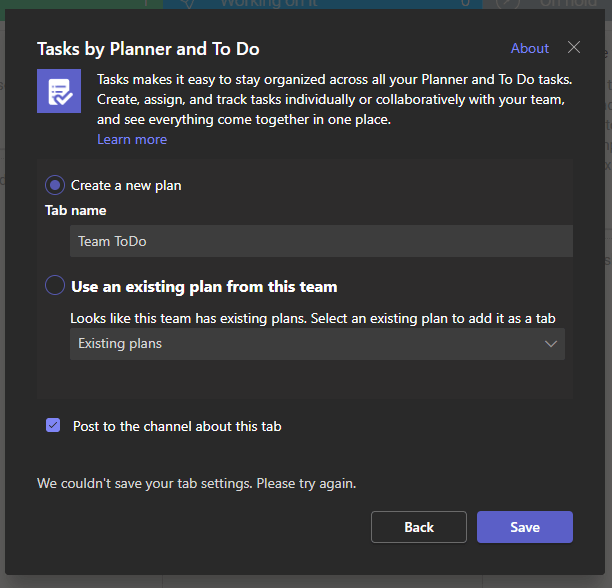The width and height of the screenshot is (612, 588).
Task: Click the save error message text
Action: point(197,483)
